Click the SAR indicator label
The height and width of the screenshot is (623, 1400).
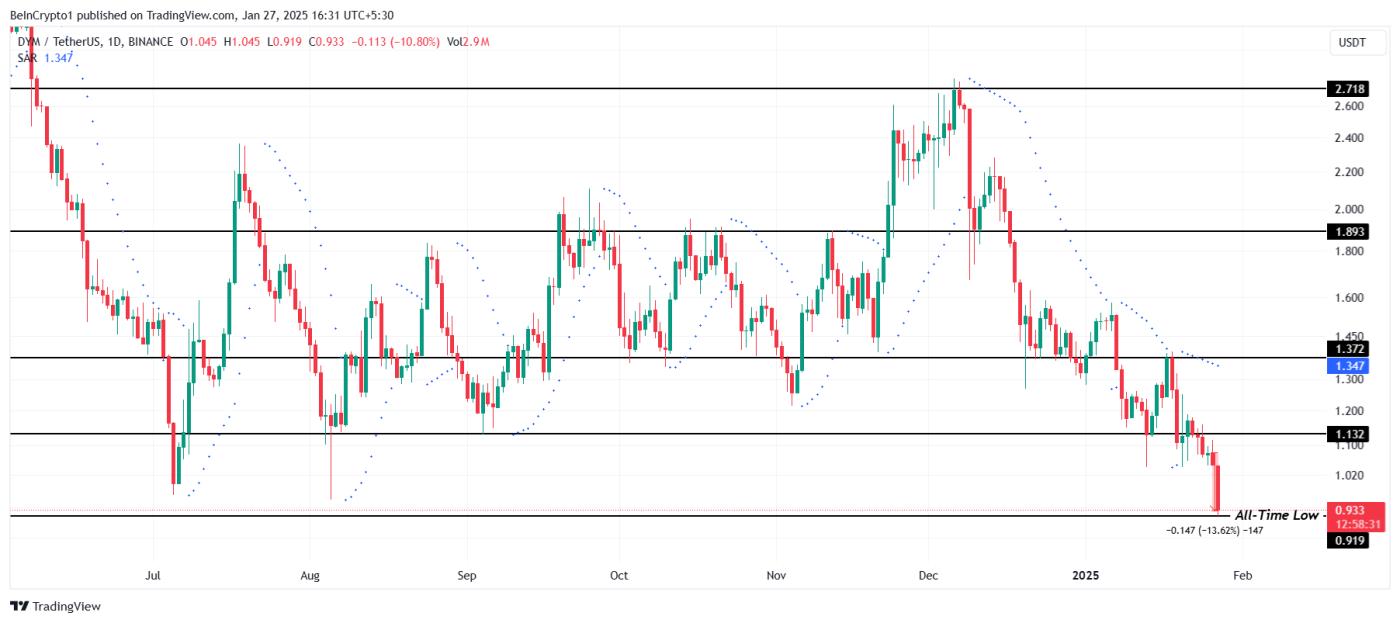pos(26,58)
